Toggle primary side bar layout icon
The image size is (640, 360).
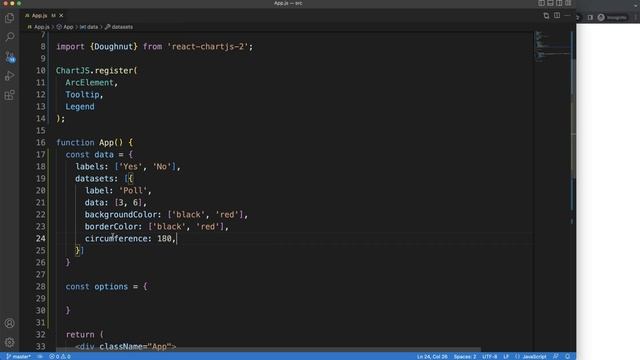point(541,3)
